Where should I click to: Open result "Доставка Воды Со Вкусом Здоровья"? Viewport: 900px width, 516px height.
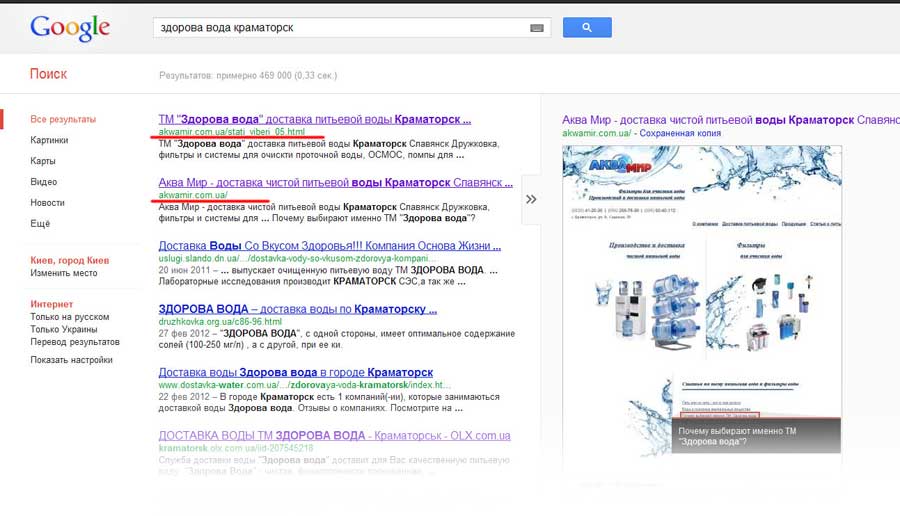[329, 246]
